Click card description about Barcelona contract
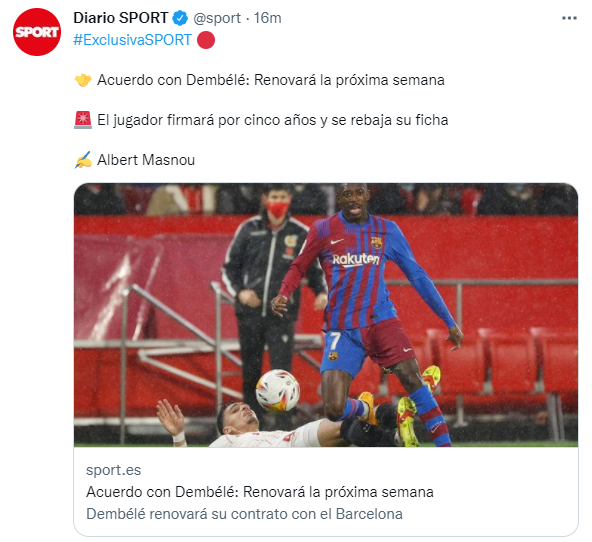The width and height of the screenshot is (592, 542). point(244,514)
